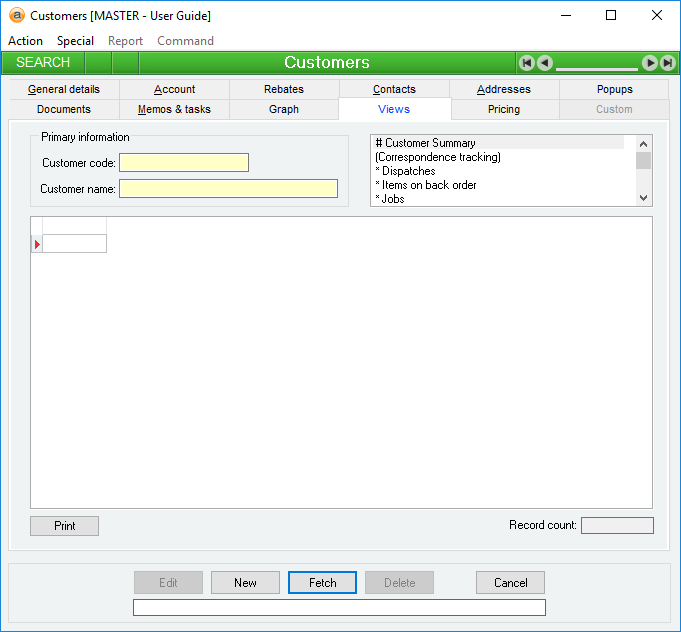Open the Pricing tab
This screenshot has height=632, width=681.
coord(504,109)
